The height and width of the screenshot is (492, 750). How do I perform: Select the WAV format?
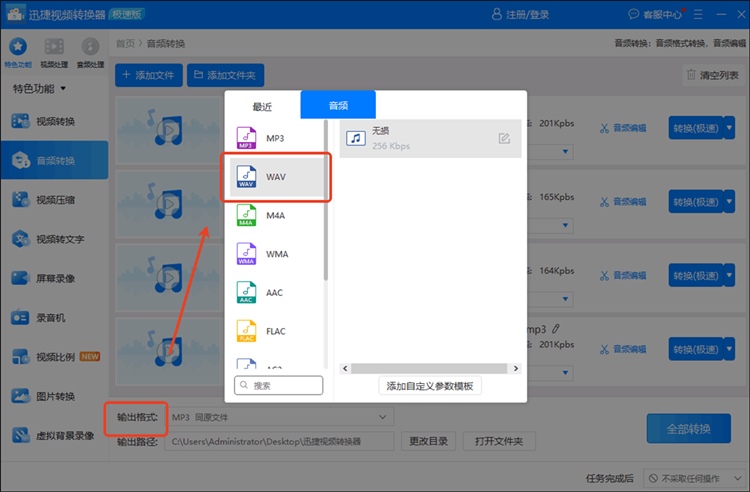click(x=276, y=177)
